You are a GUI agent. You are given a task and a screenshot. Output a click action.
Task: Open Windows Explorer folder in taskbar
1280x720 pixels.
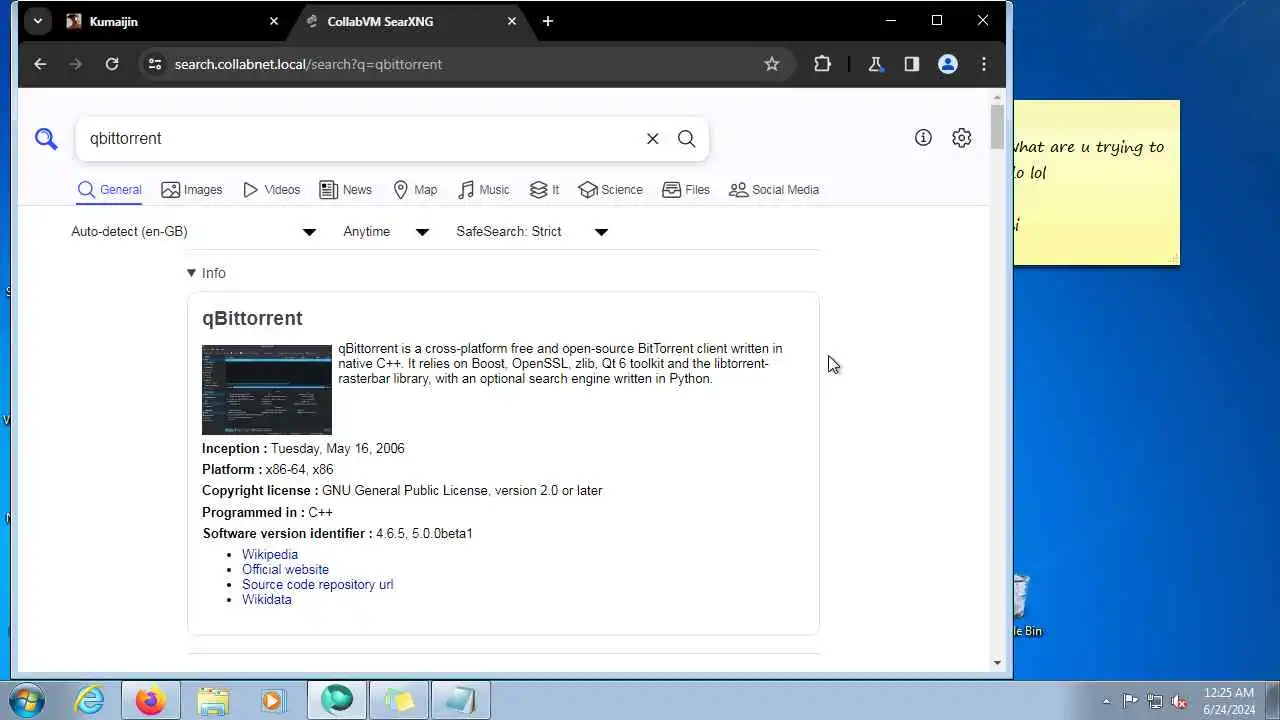click(213, 700)
